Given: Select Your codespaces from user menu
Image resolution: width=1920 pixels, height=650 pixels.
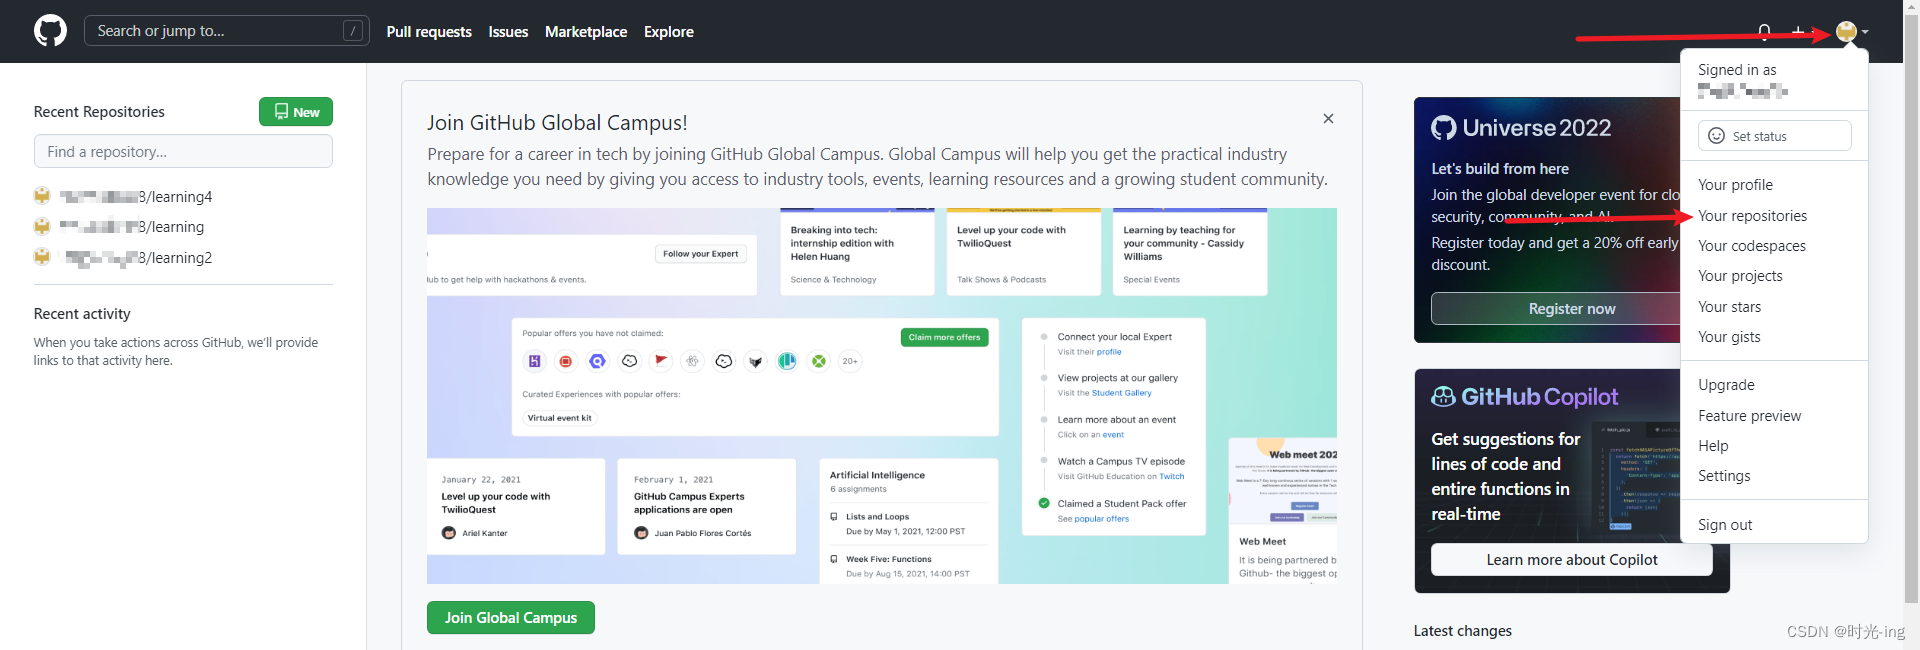Looking at the screenshot, I should click(x=1751, y=246).
